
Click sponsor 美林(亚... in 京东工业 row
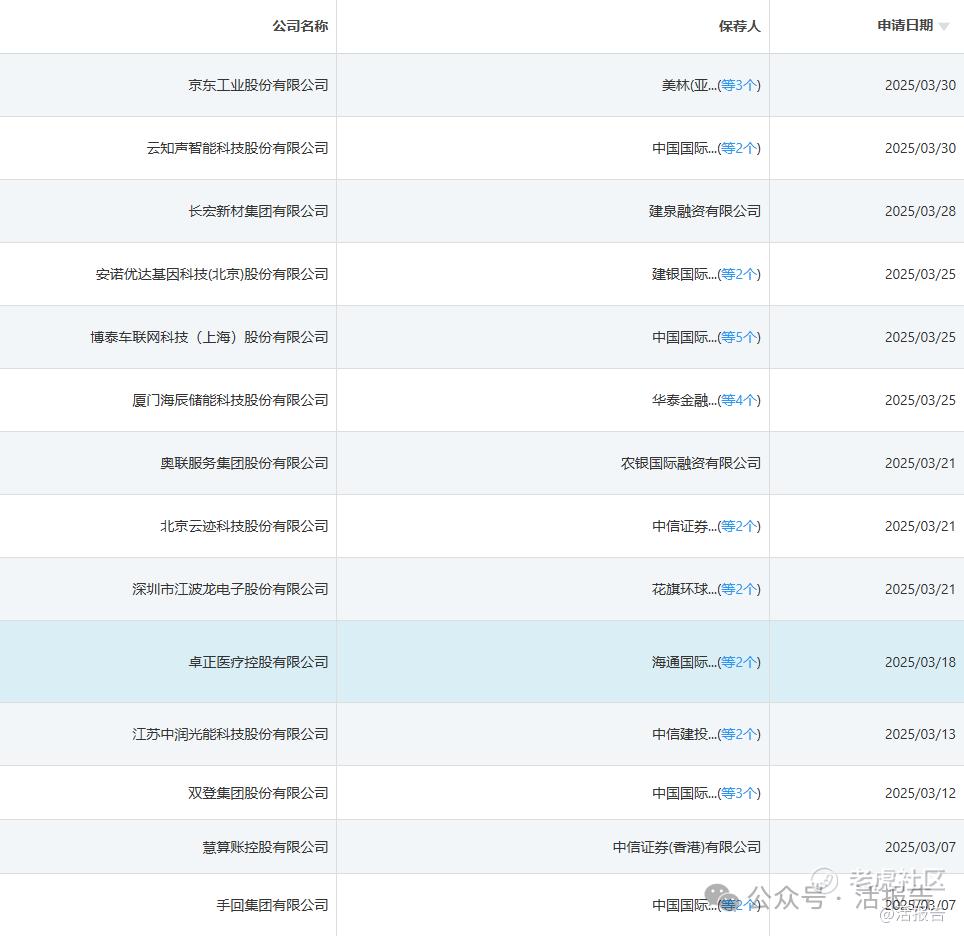coord(689,85)
